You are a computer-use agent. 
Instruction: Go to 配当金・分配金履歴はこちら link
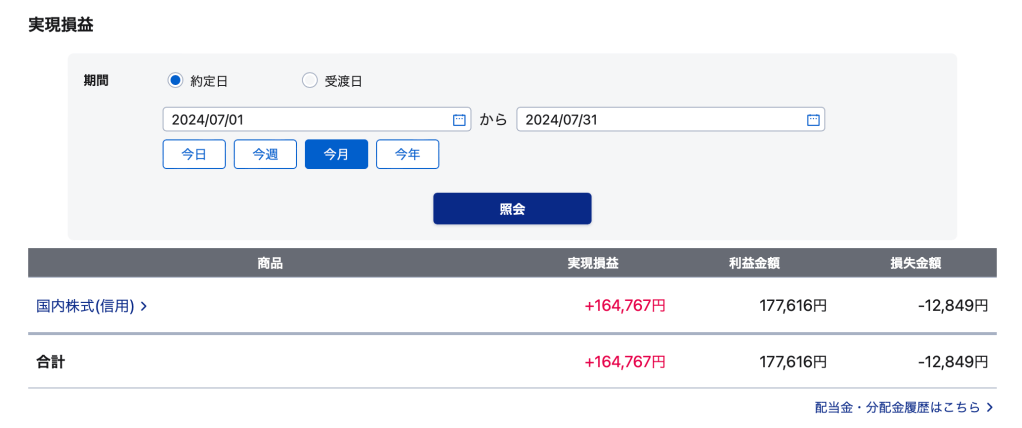tap(897, 408)
